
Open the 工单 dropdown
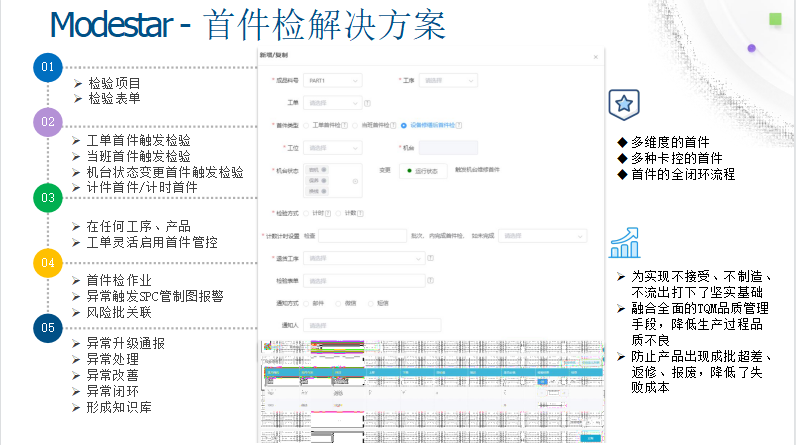point(333,103)
